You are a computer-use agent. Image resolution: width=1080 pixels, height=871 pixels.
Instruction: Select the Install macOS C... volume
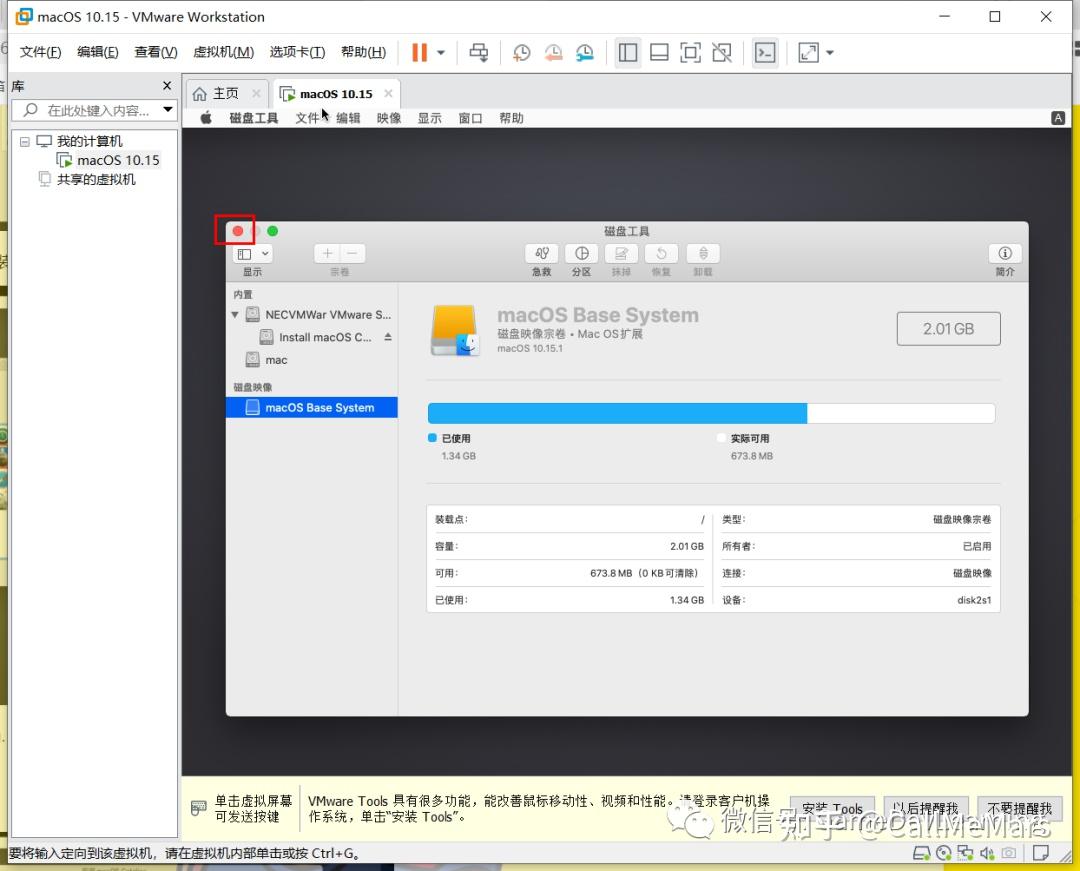pos(316,337)
